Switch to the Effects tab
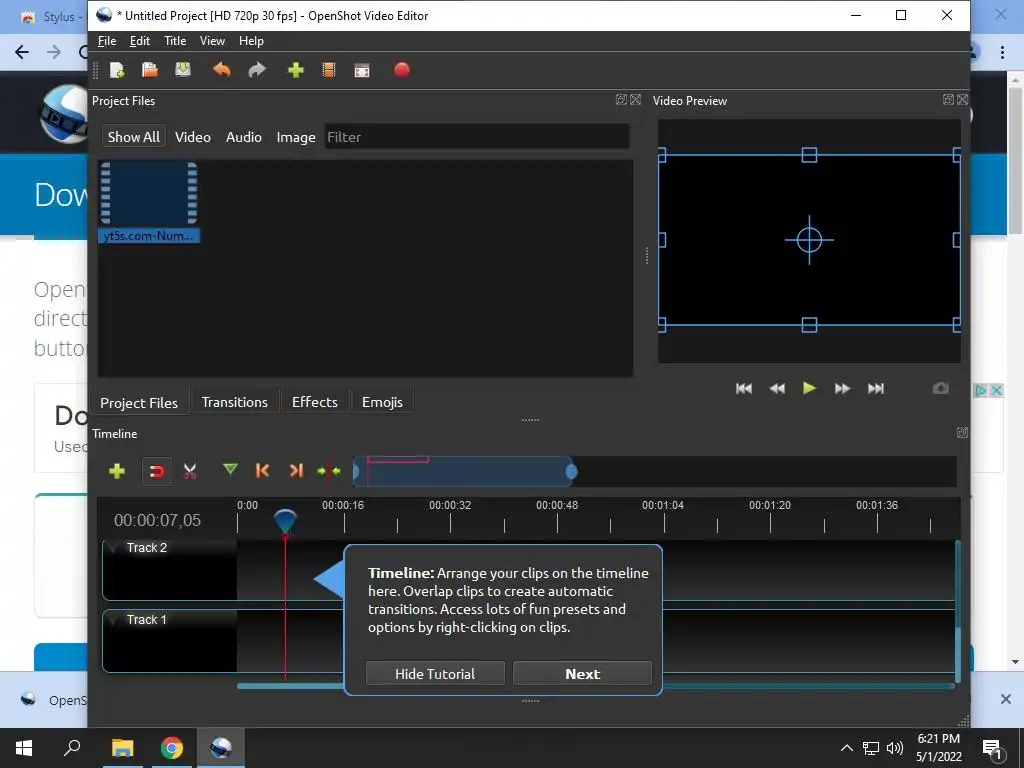 (x=315, y=402)
